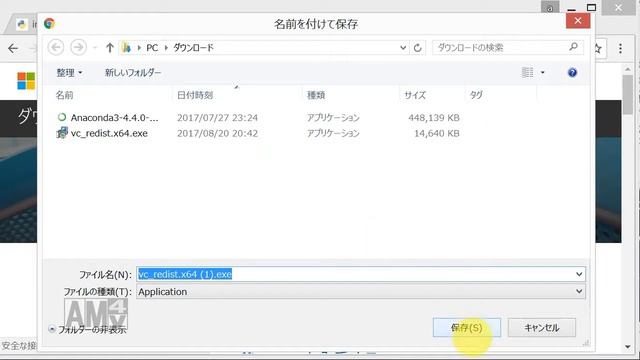Refresh the Downloads folder listing
Viewport: 640px width, 360px height.
[418, 48]
